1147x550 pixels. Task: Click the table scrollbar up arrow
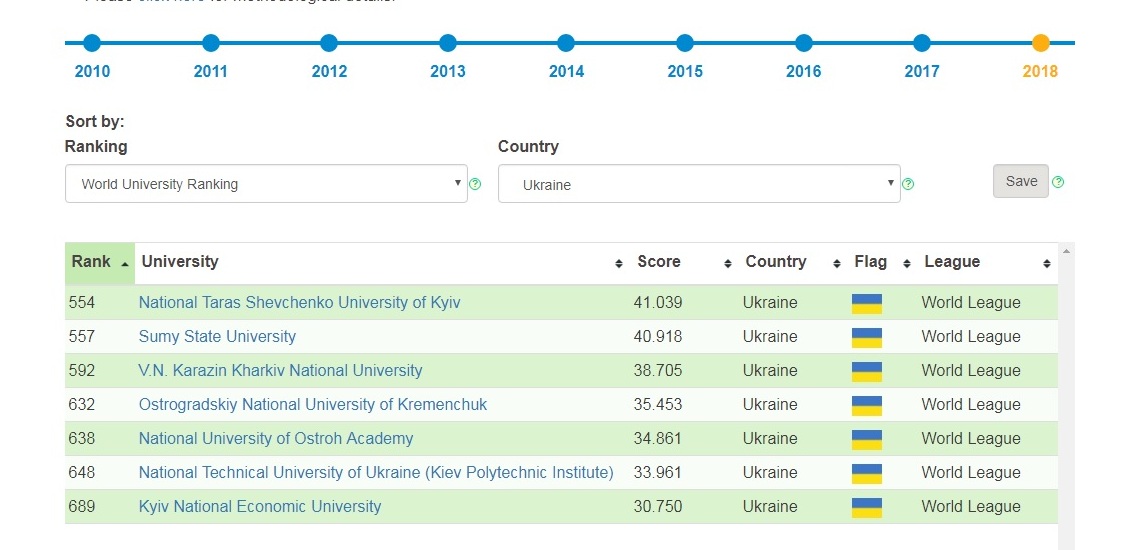(1066, 251)
